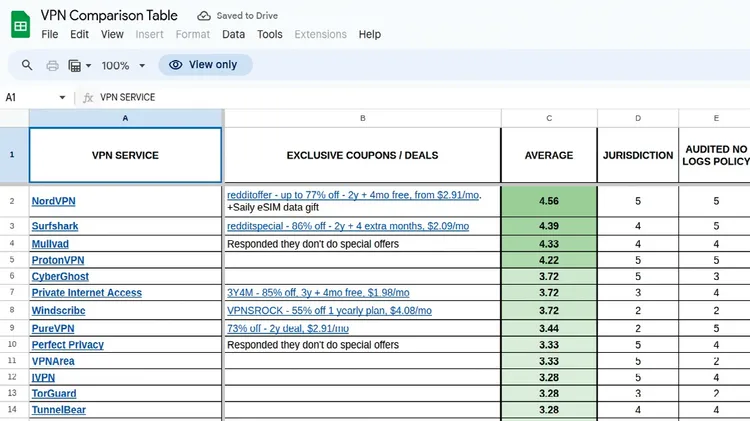750x421 pixels.
Task: Select the 4.22 average cell
Action: (549, 260)
